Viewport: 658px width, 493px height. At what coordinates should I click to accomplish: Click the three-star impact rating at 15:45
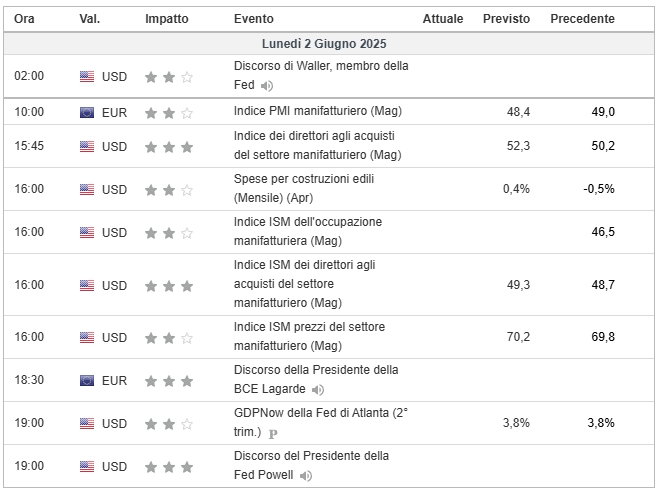(169, 147)
